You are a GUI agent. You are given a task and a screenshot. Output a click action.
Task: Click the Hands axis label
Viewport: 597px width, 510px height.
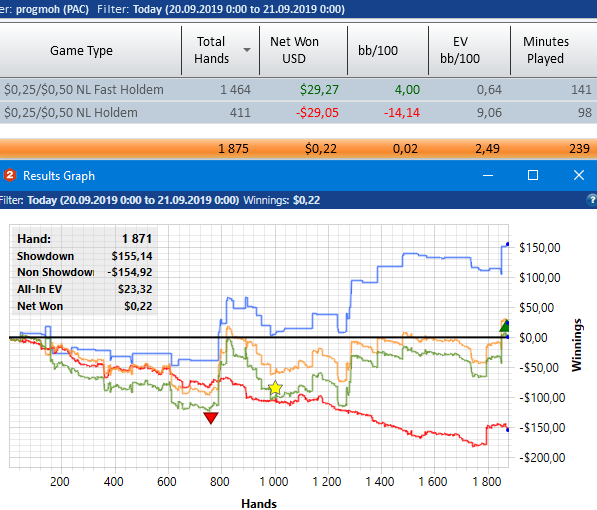259,504
